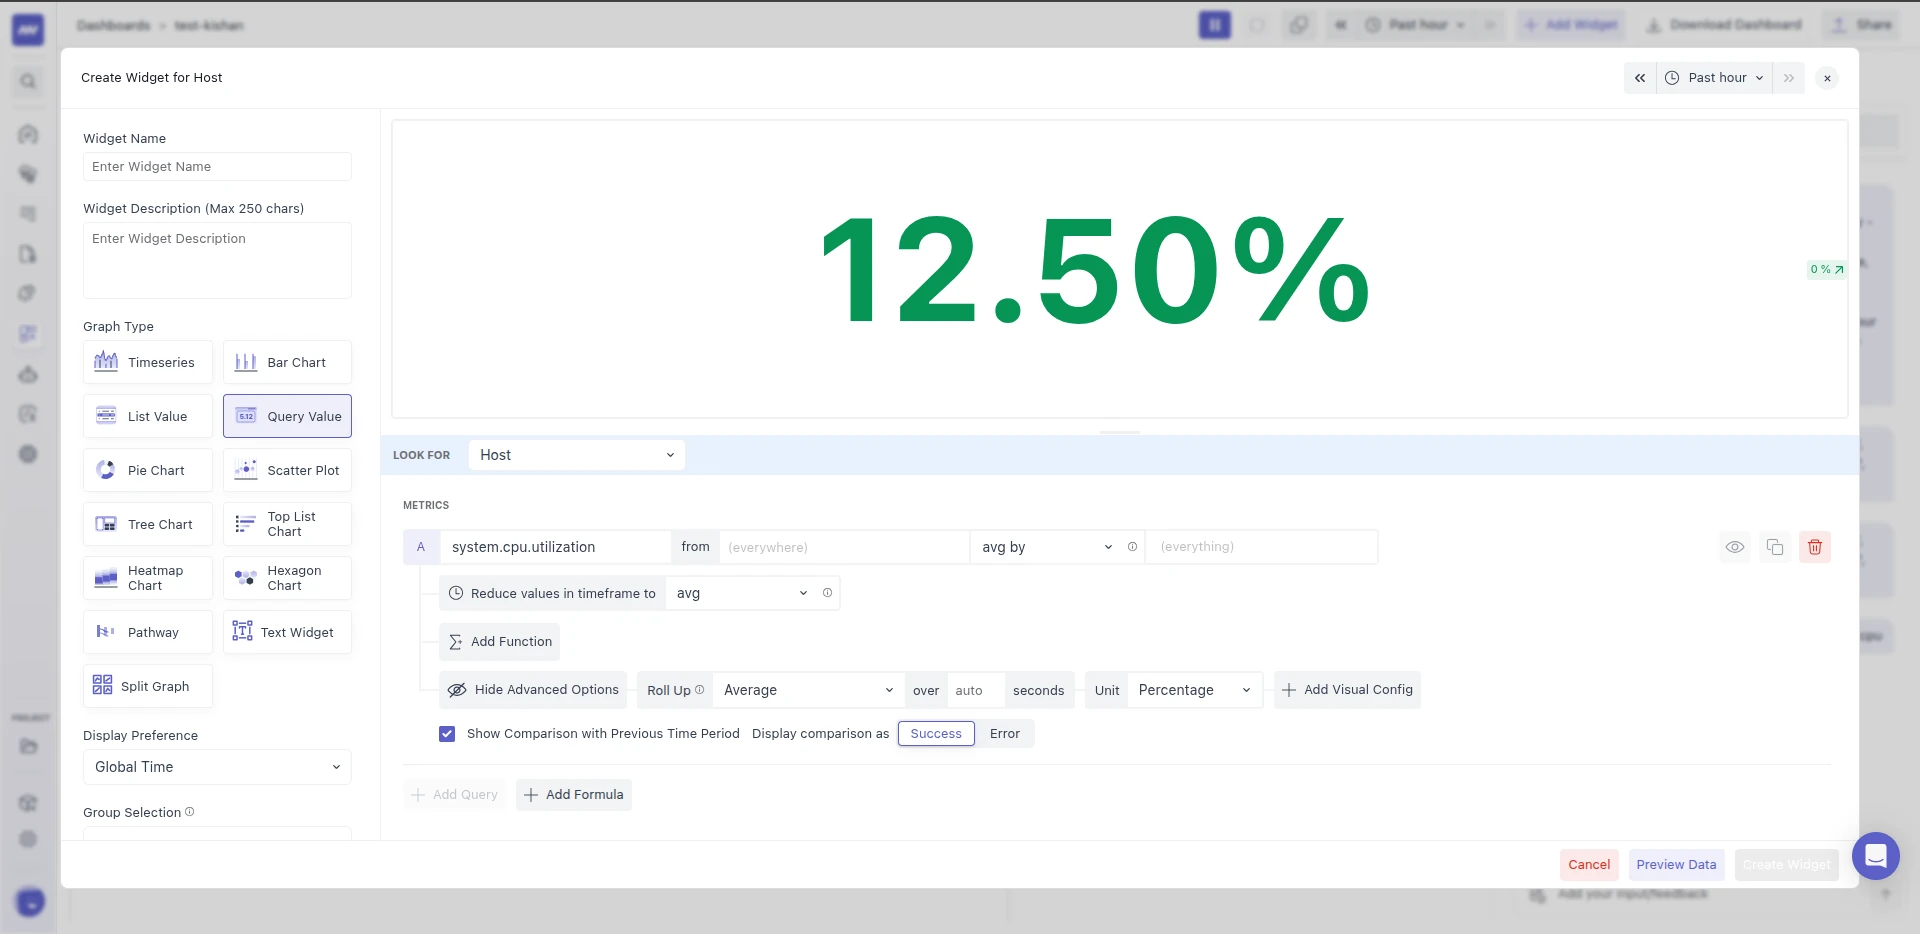
Task: Open the Look For Host dropdown
Action: (x=577, y=455)
